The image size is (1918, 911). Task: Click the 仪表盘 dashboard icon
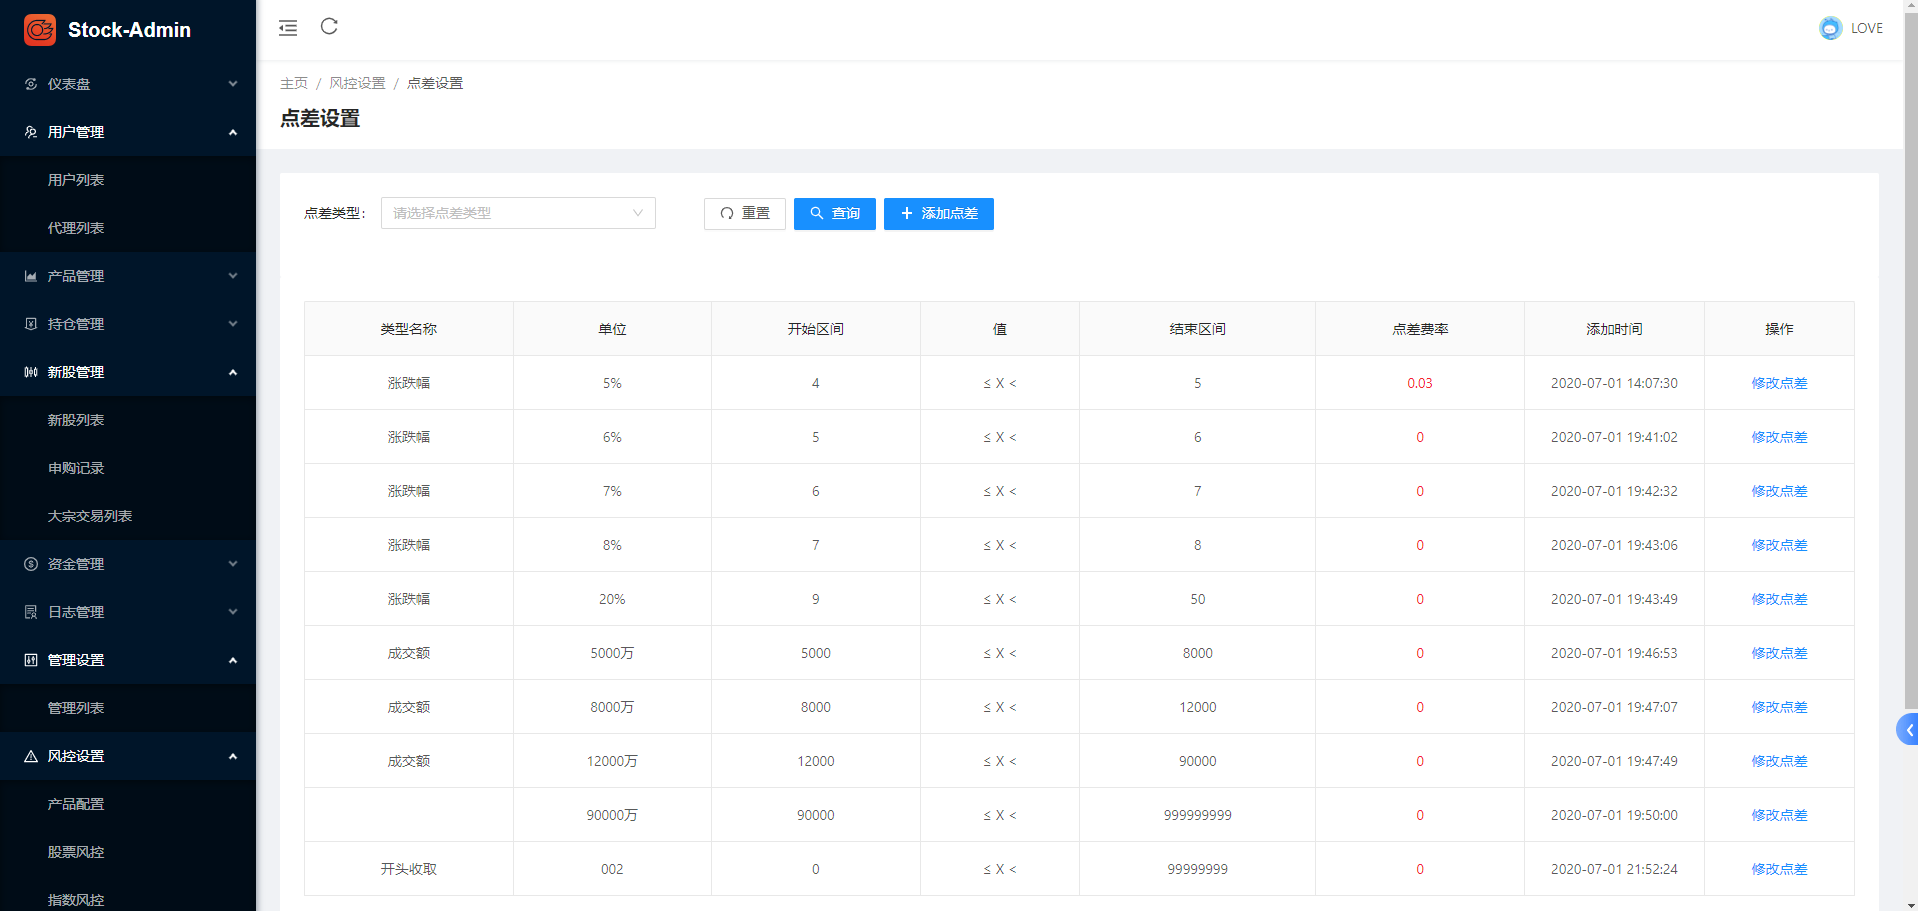click(x=31, y=84)
